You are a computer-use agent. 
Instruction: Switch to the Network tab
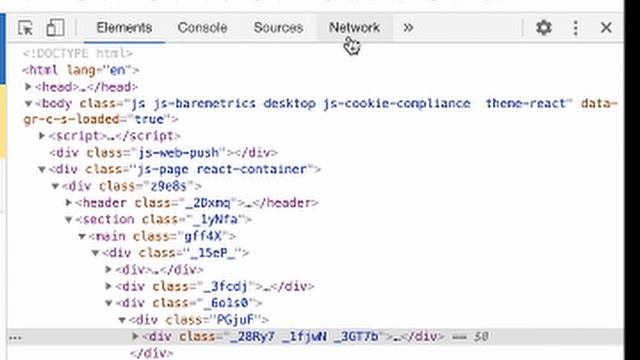pyautogui.click(x=354, y=28)
